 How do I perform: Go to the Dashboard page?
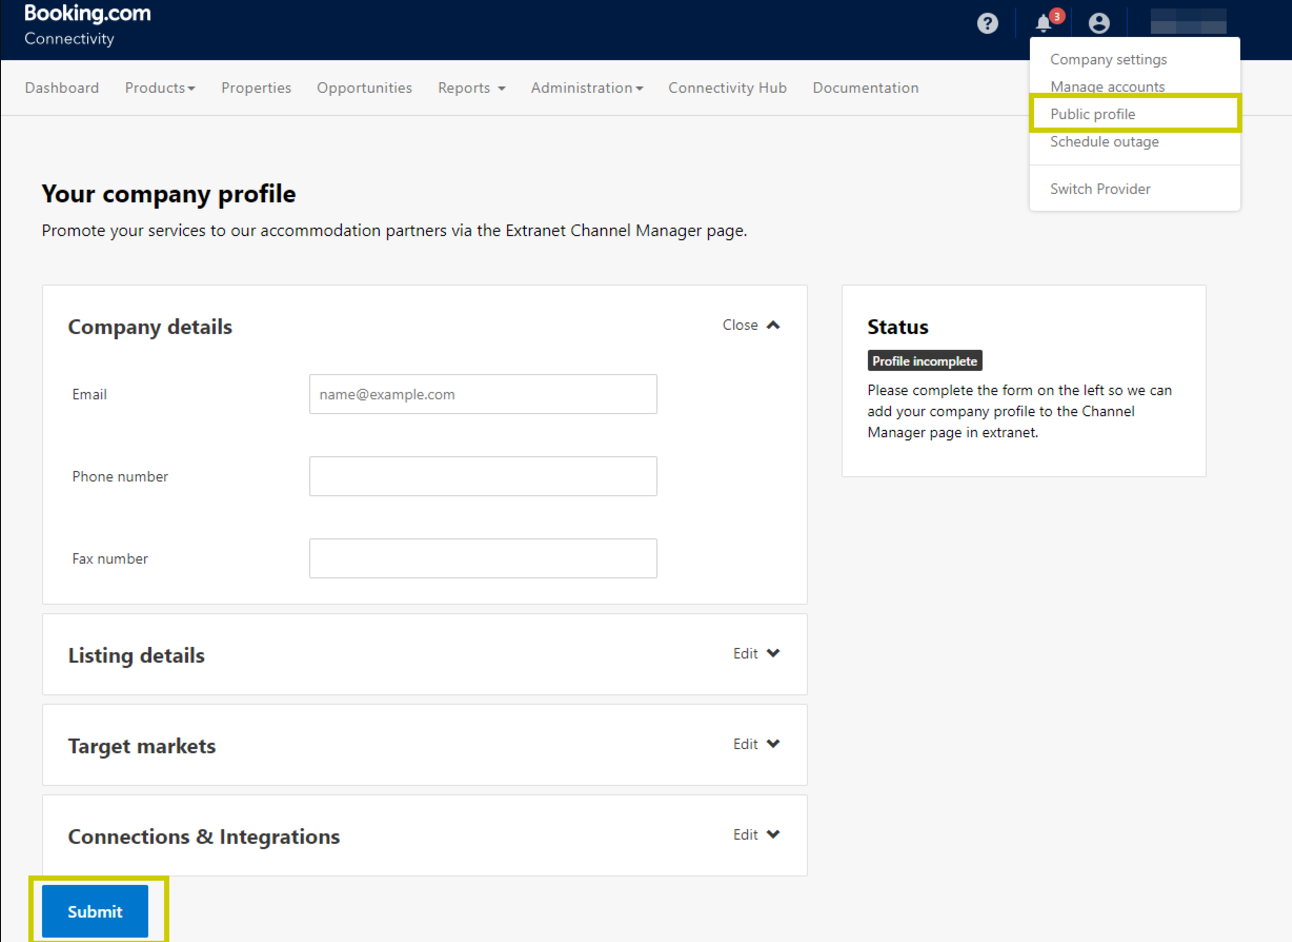click(62, 88)
